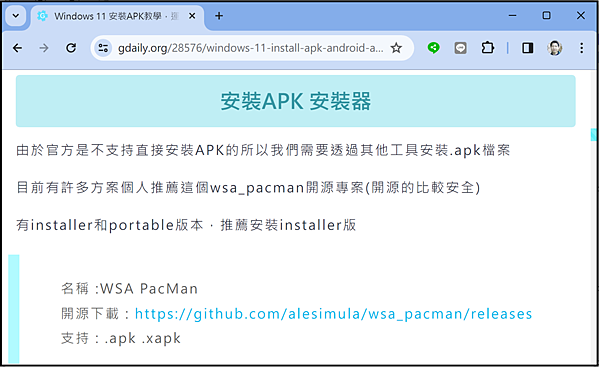This screenshot has height=368, width=600.
Task: Maximize the browser window
Action: coord(546,16)
